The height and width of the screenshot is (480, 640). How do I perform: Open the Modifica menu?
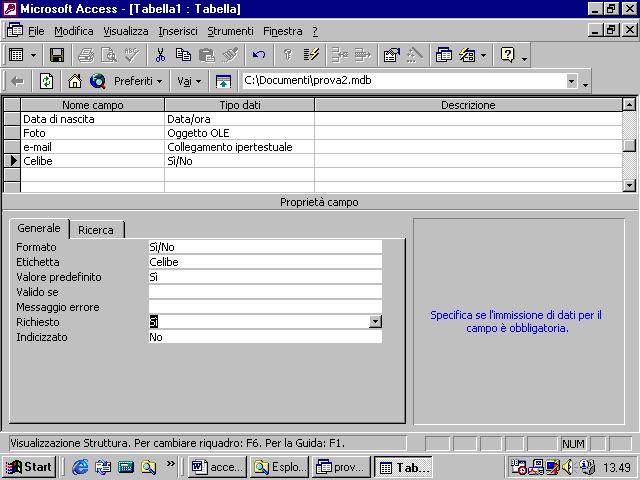(74, 31)
